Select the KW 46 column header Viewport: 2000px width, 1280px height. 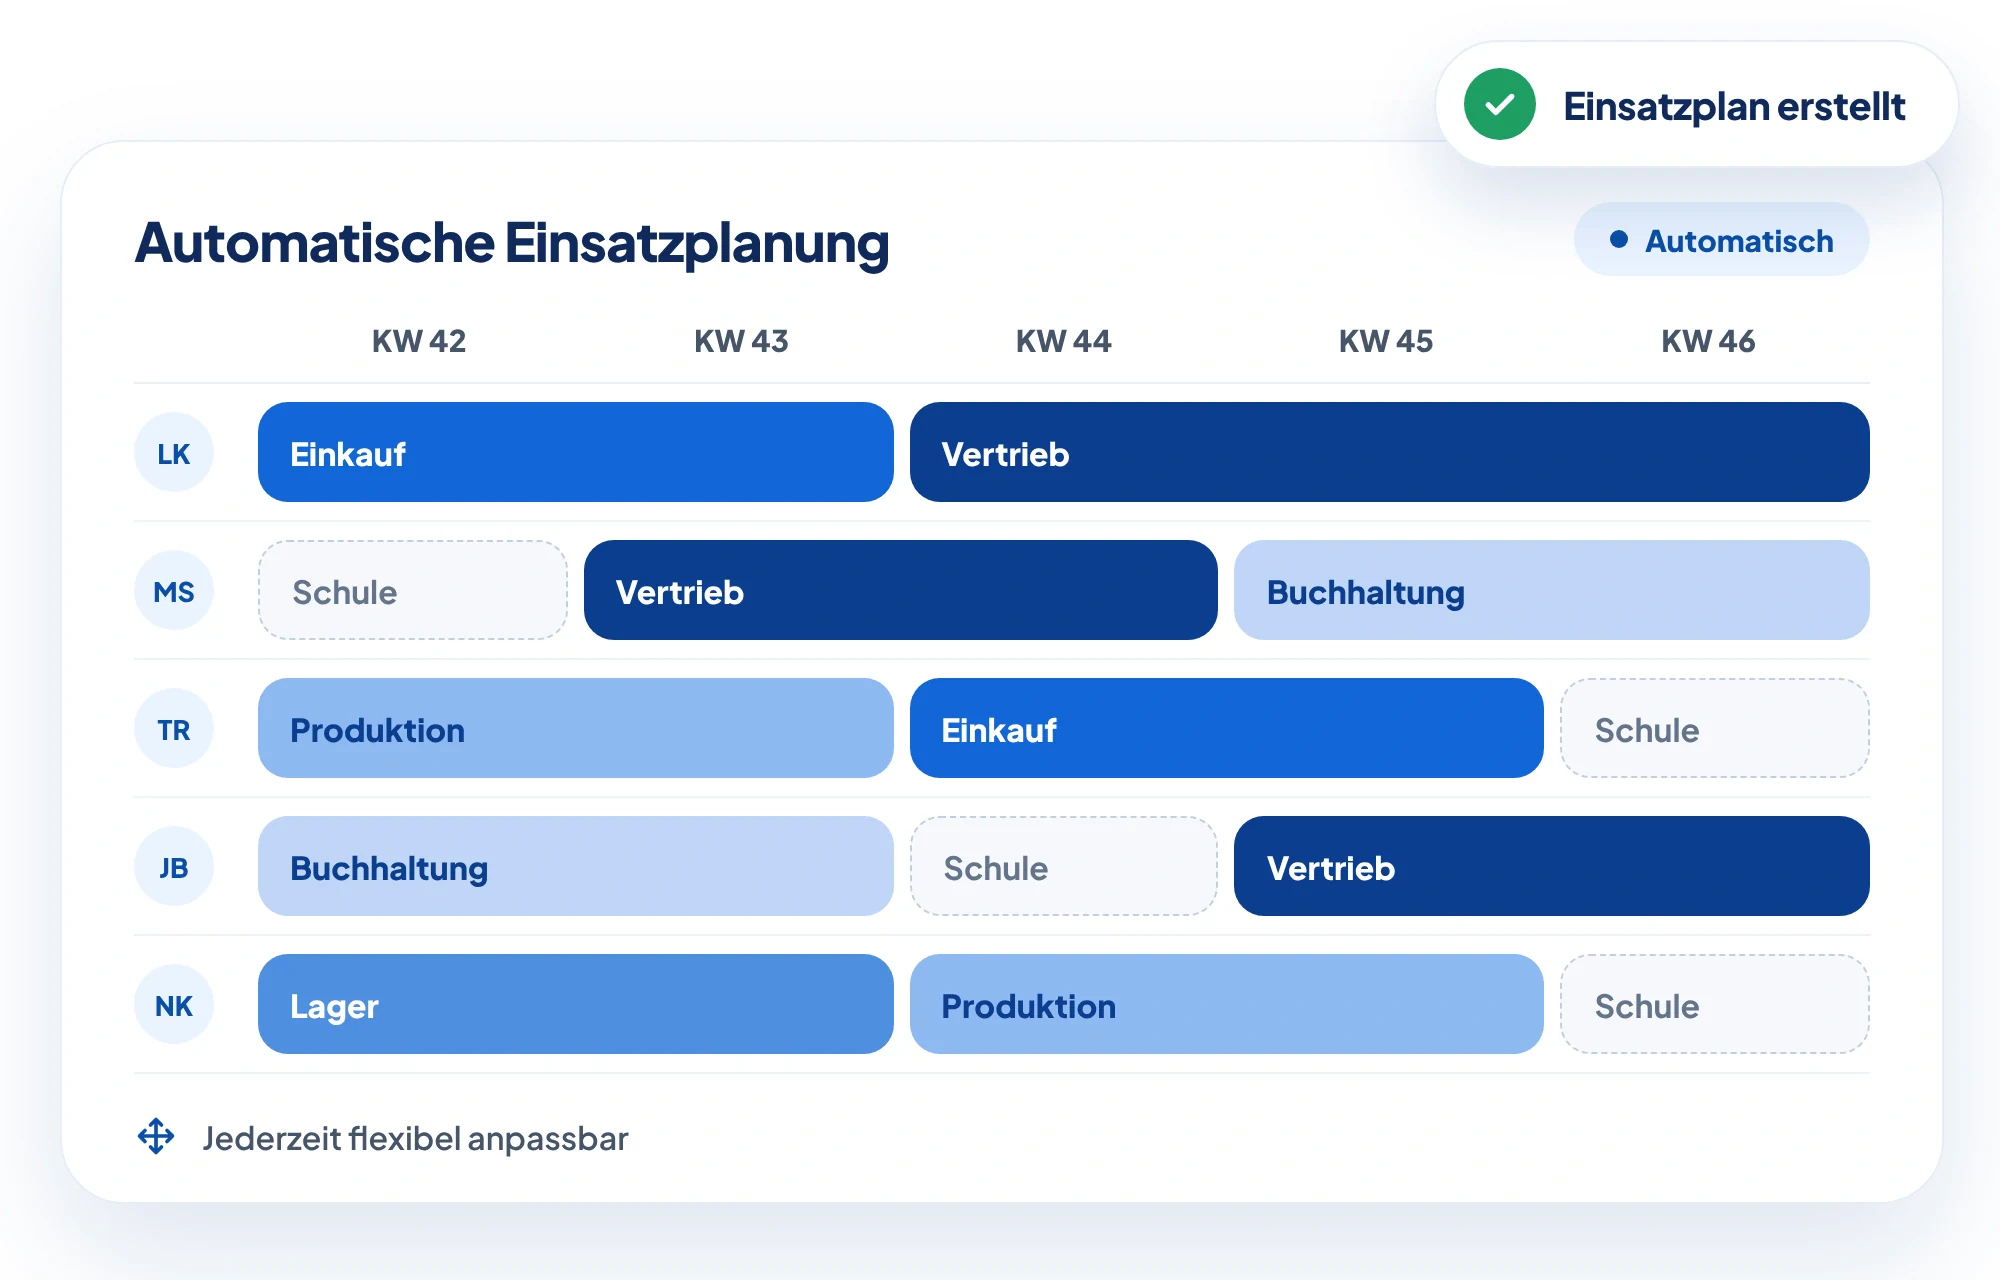tap(1708, 341)
